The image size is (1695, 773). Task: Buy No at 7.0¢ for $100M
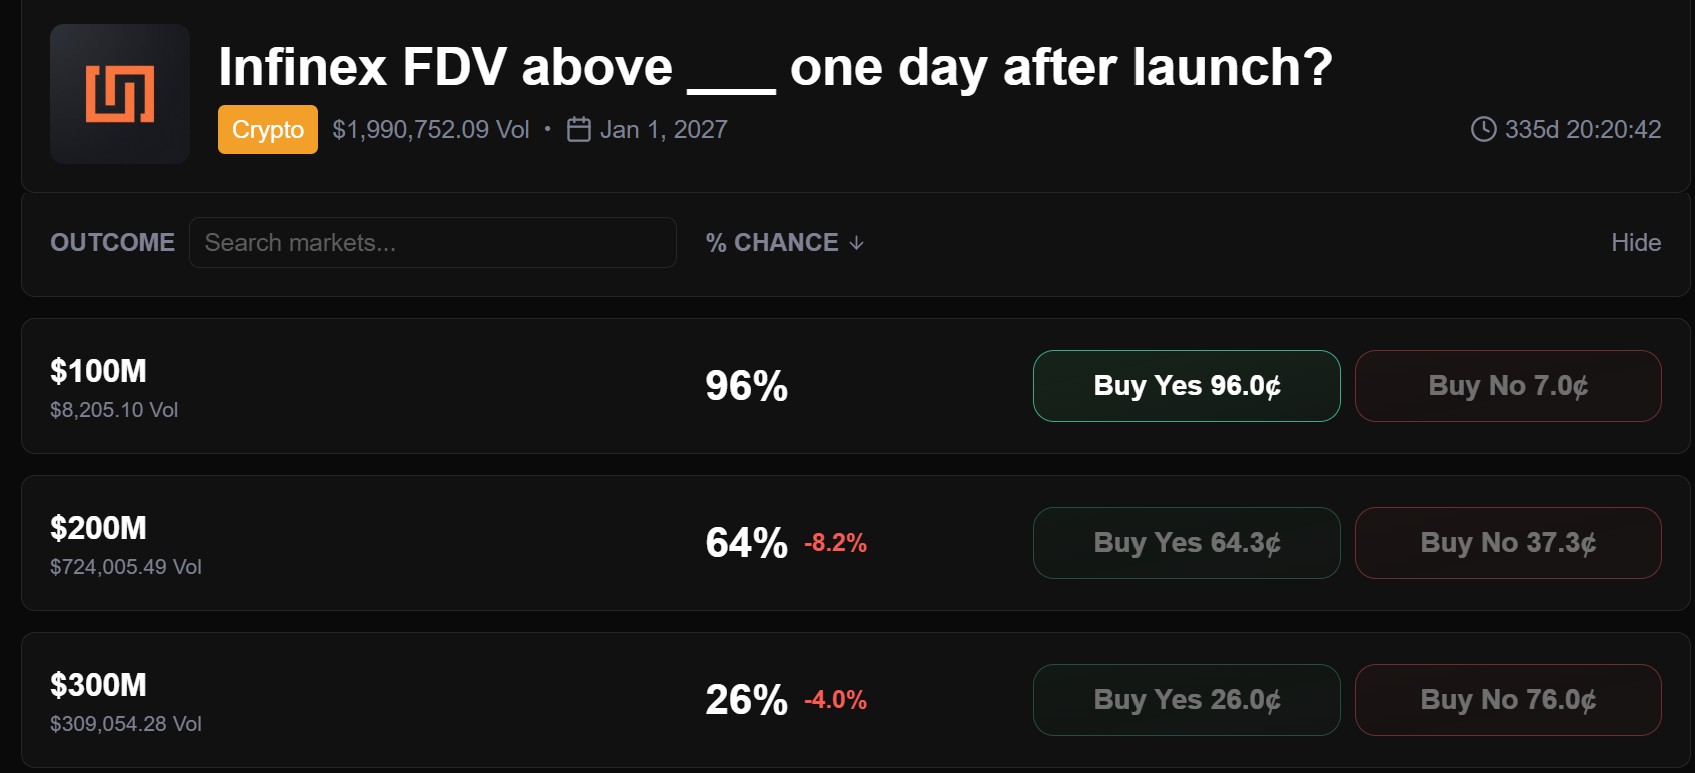point(1507,386)
